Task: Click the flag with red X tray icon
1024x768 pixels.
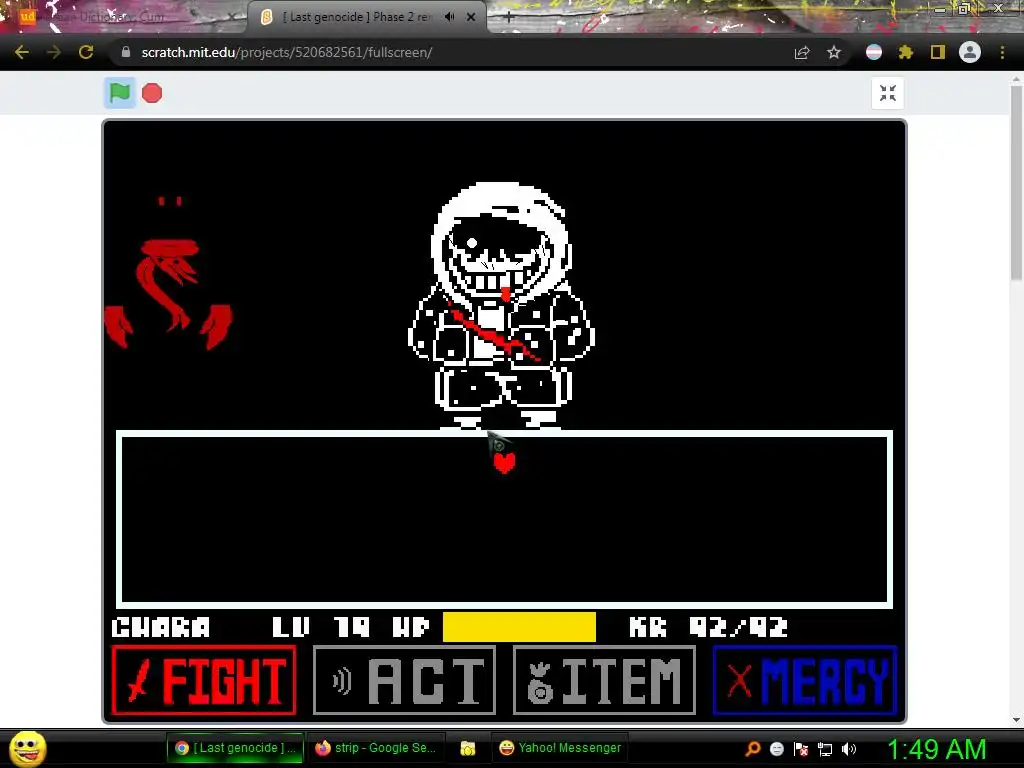Action: click(x=801, y=749)
